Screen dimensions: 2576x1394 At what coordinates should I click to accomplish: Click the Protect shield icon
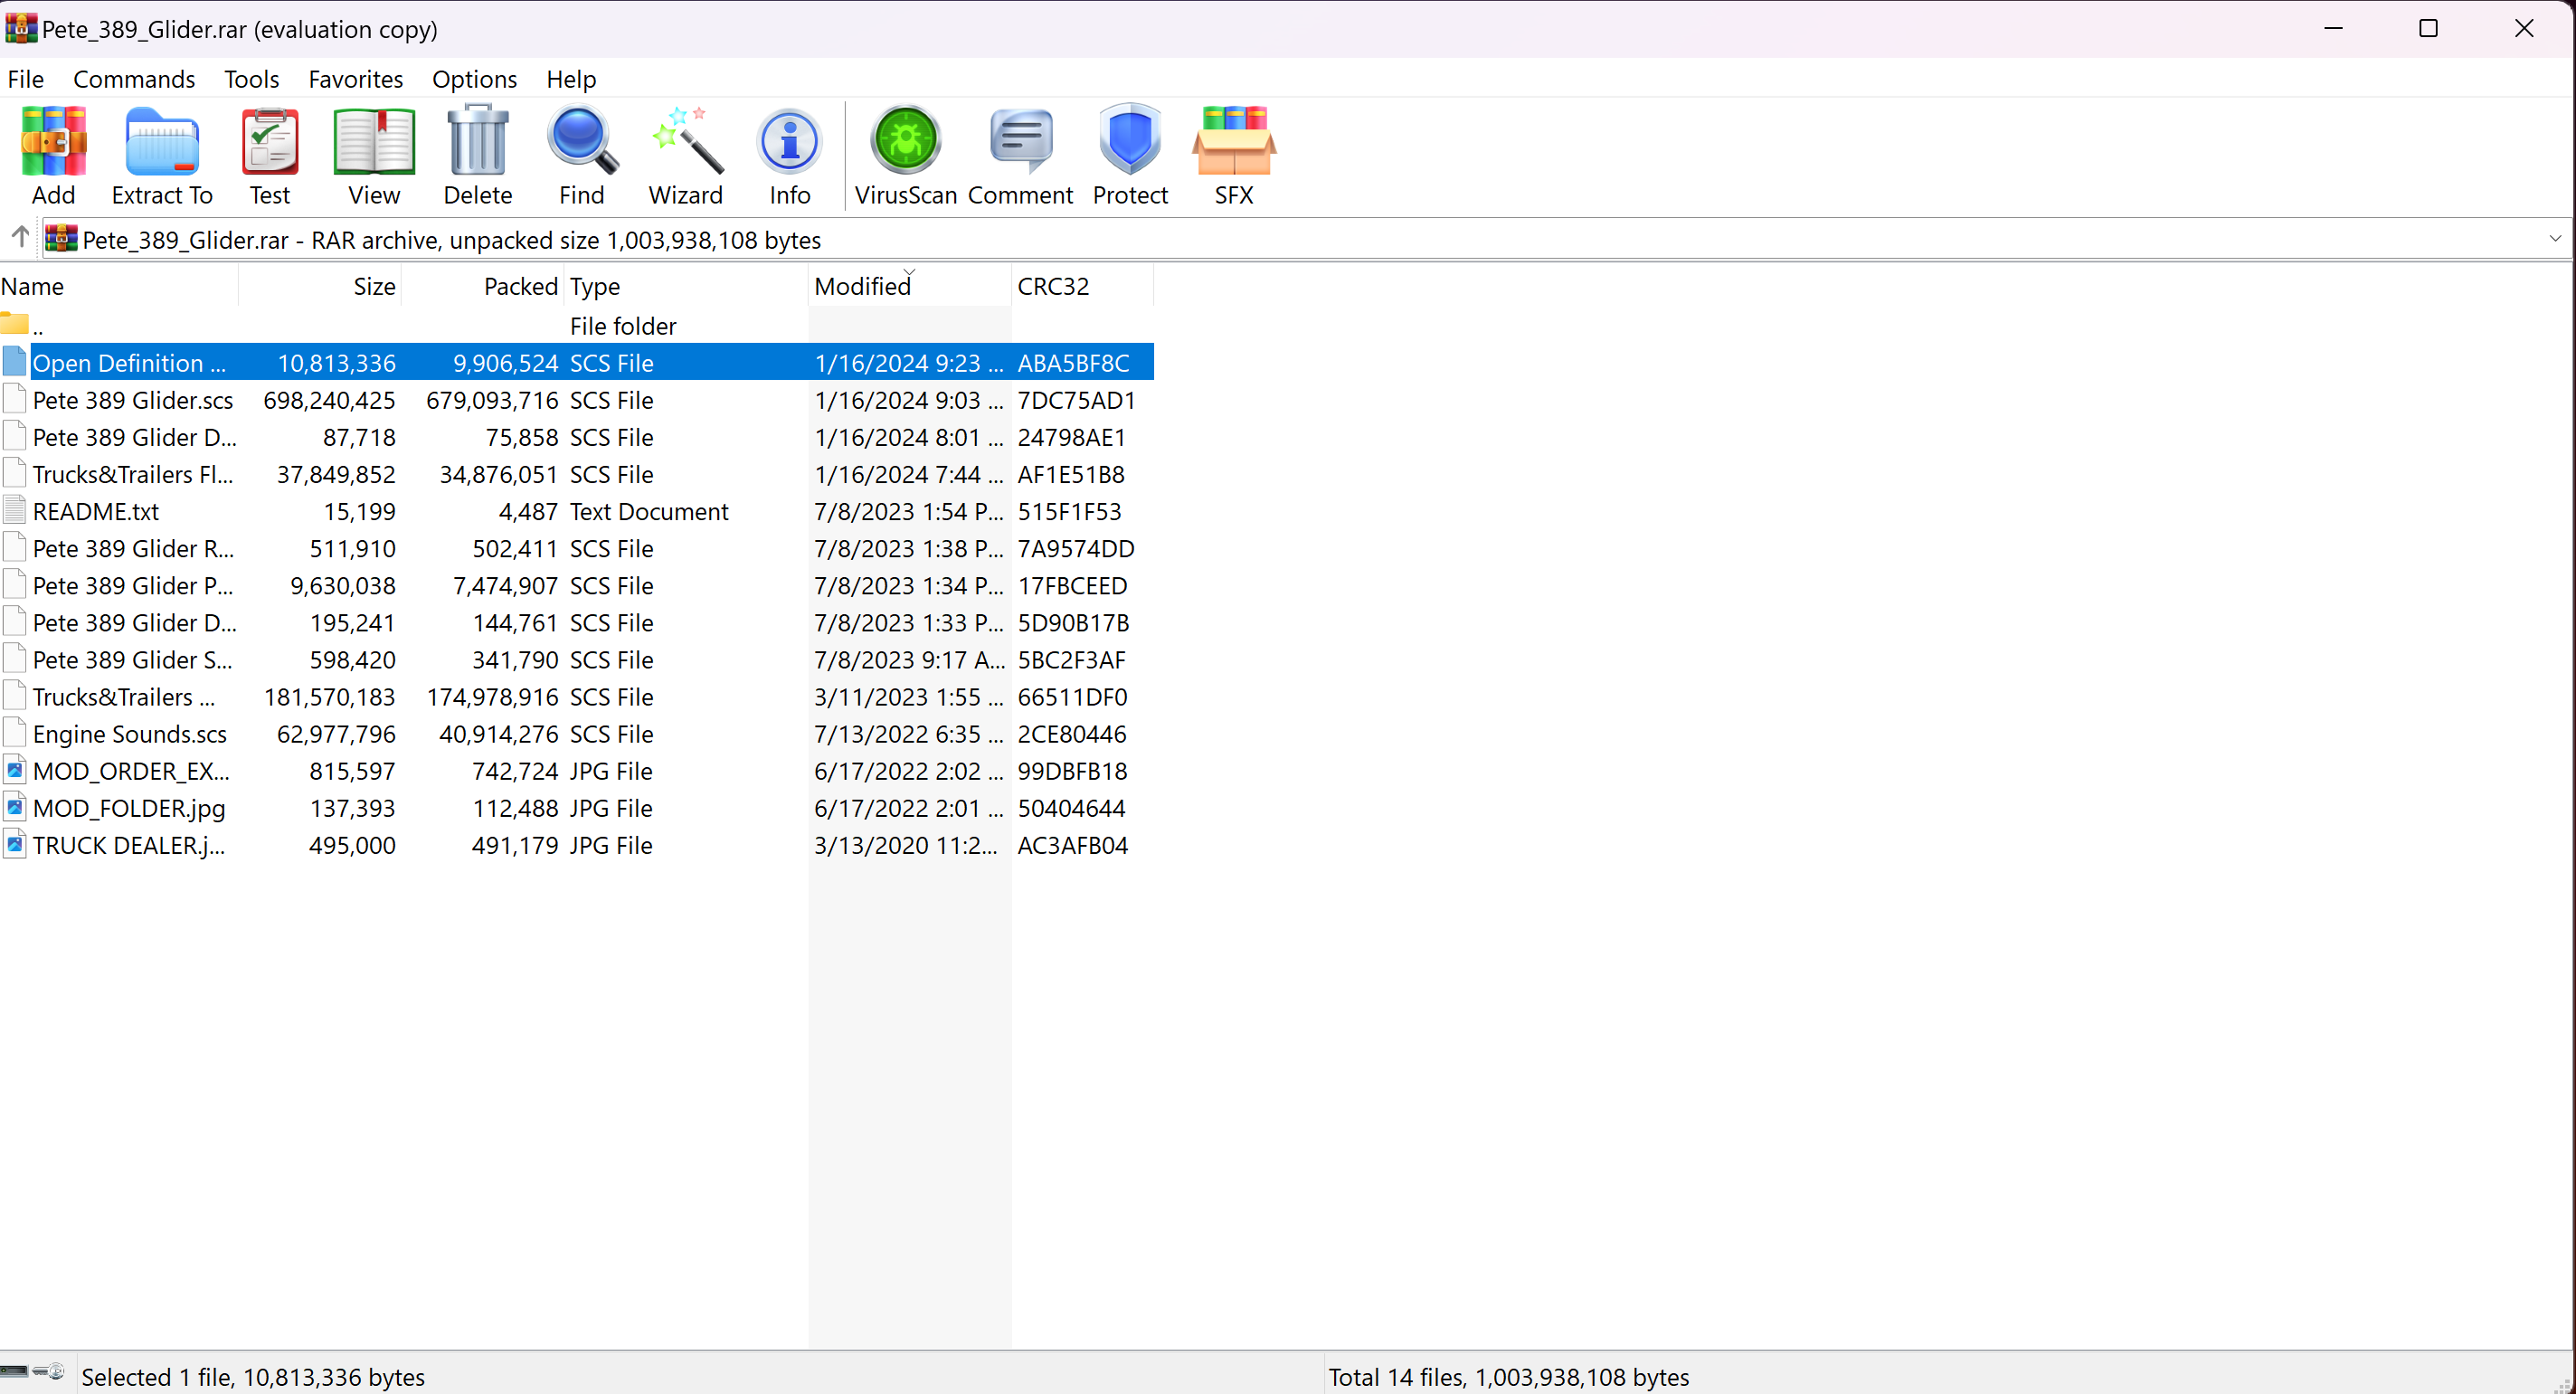coord(1129,155)
